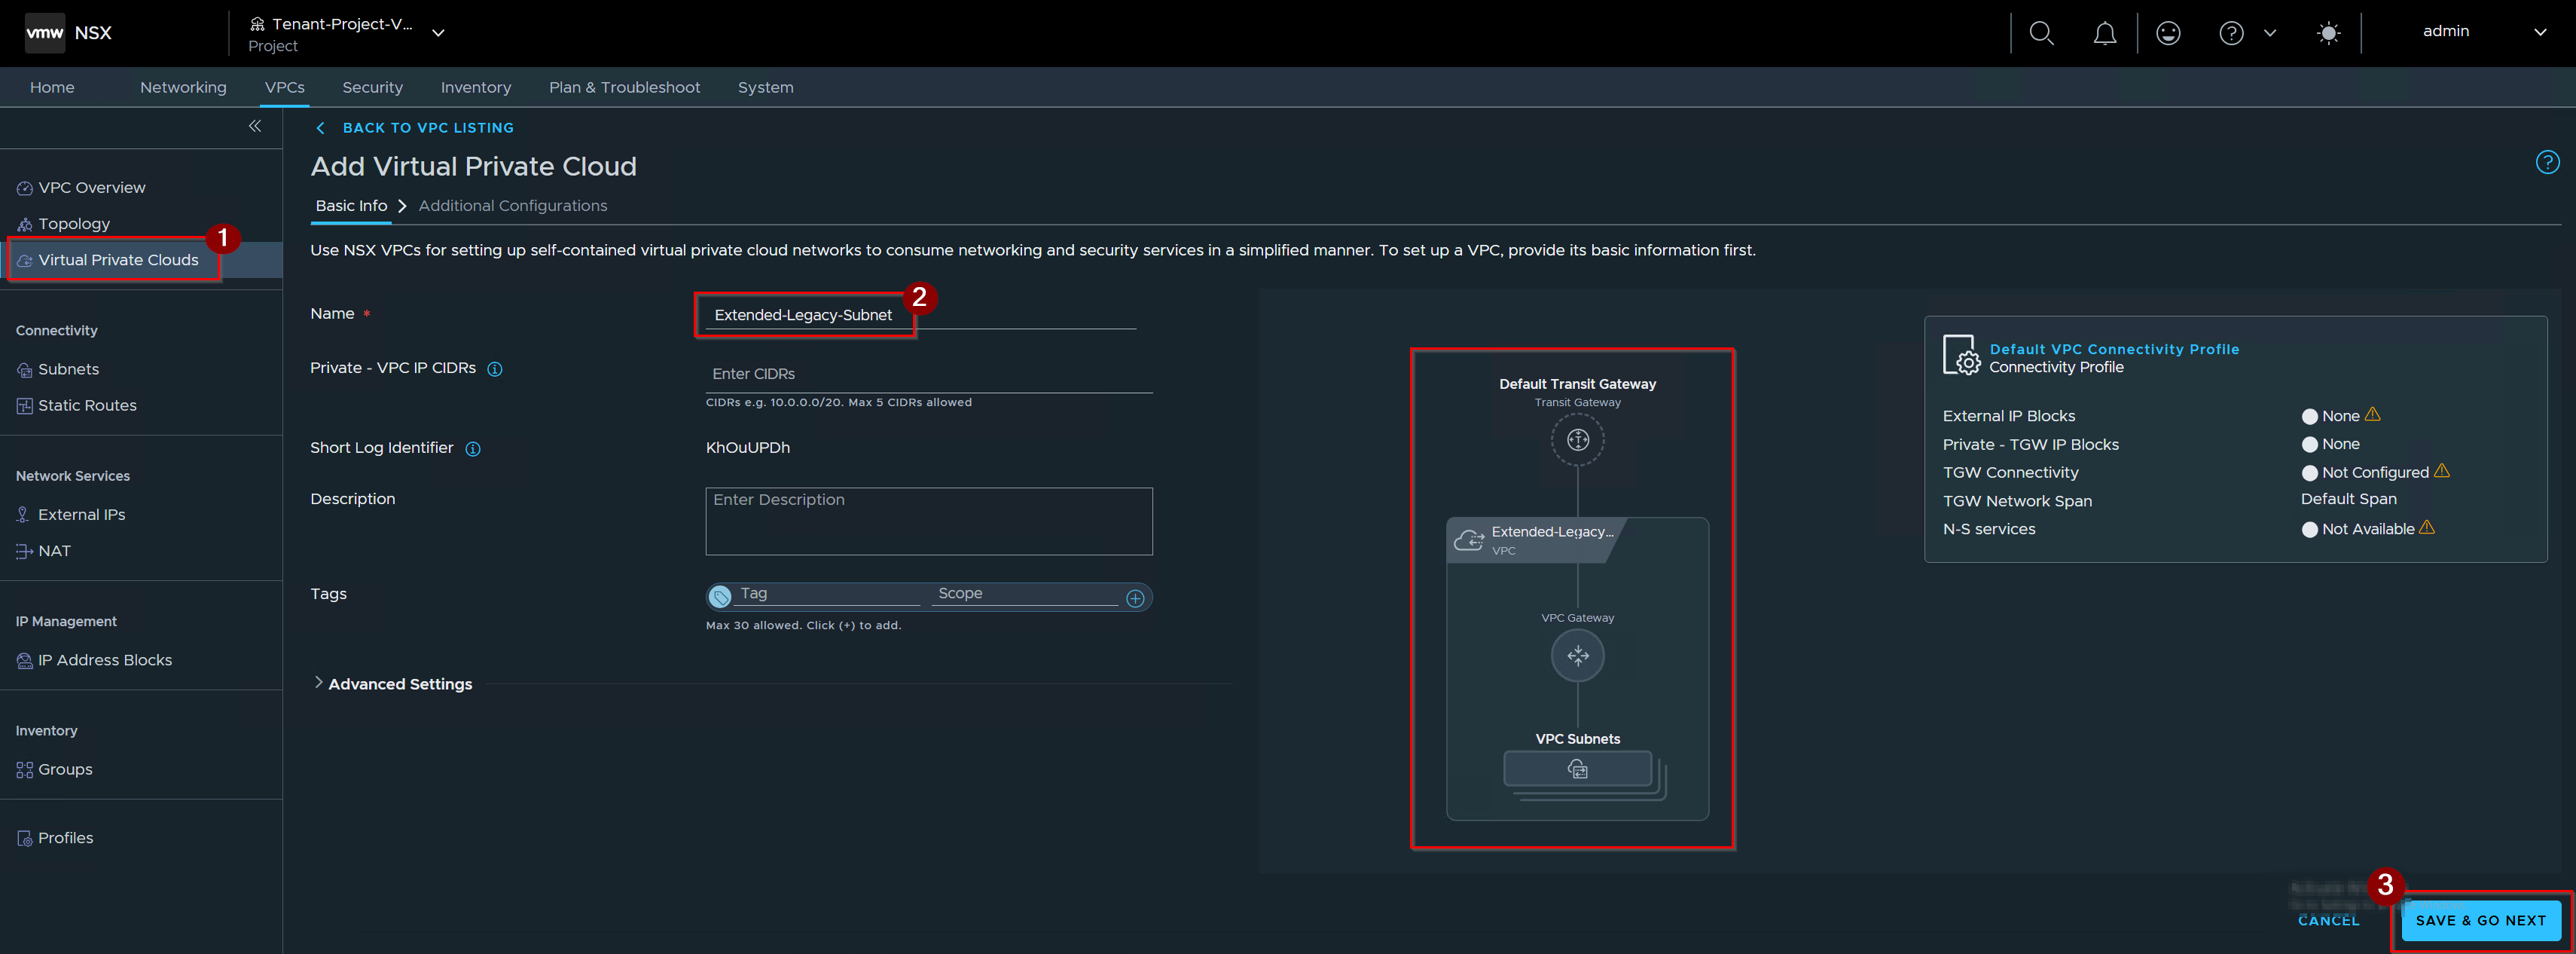
Task: Open the search magnifier icon
Action: [2041, 33]
